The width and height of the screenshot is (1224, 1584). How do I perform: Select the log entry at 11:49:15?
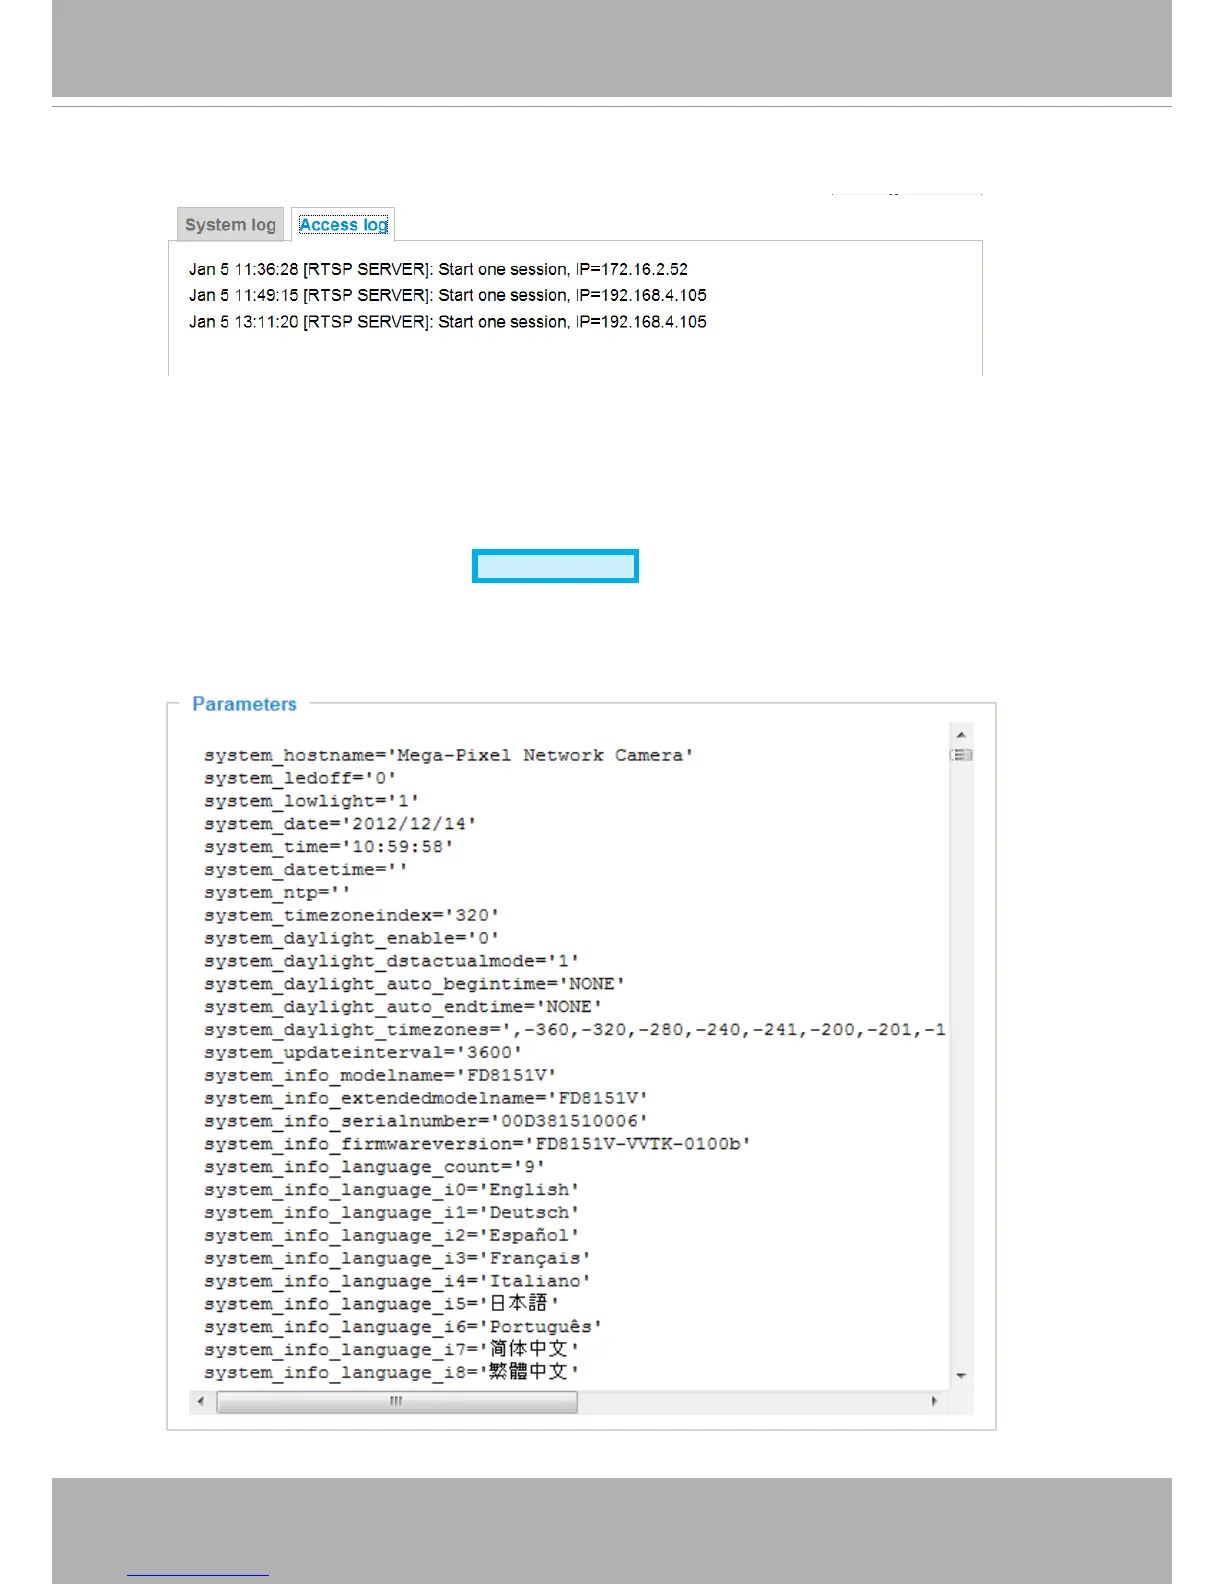pyautogui.click(x=447, y=295)
